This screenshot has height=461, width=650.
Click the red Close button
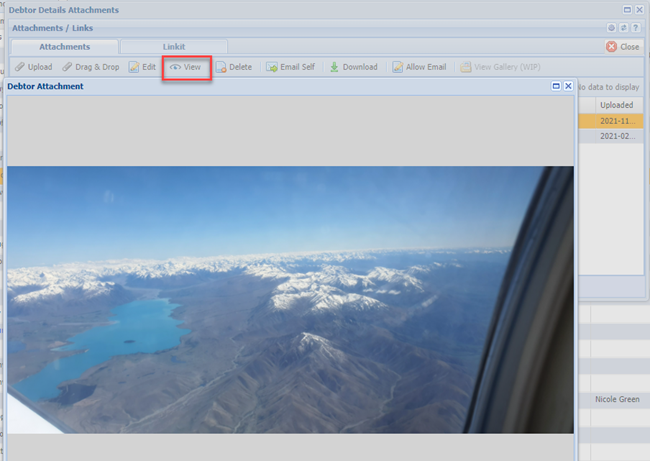pos(622,47)
